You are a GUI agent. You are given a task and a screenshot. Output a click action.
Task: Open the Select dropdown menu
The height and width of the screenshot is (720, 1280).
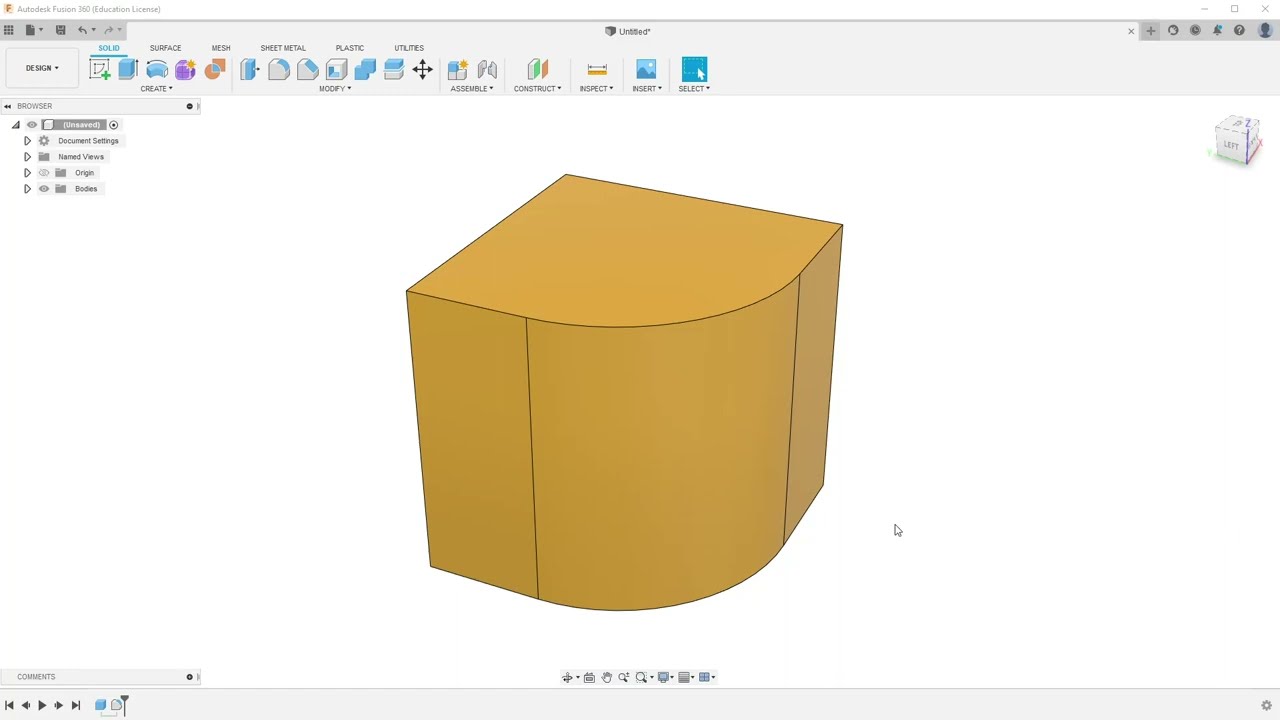pos(694,89)
